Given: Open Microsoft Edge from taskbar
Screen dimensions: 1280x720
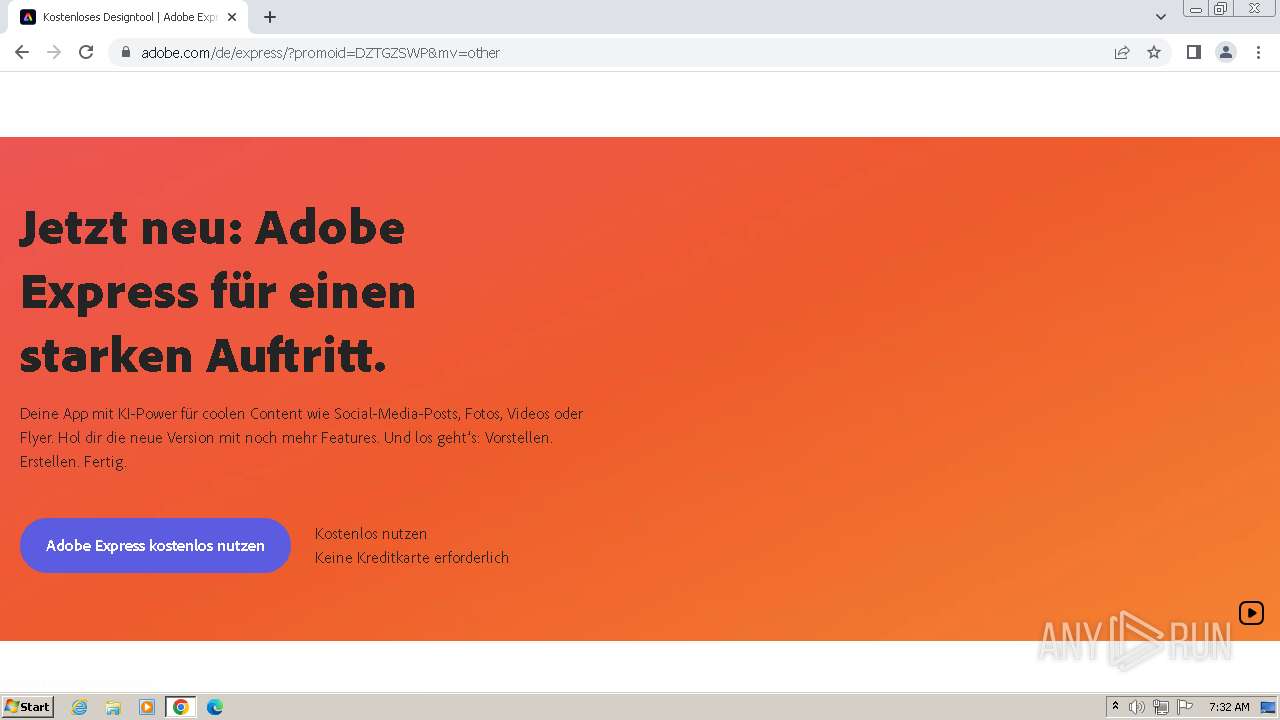Looking at the screenshot, I should [215, 707].
